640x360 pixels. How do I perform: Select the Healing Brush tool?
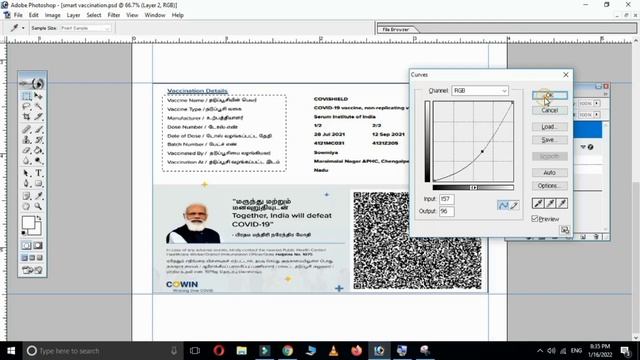pyautogui.click(x=27, y=130)
